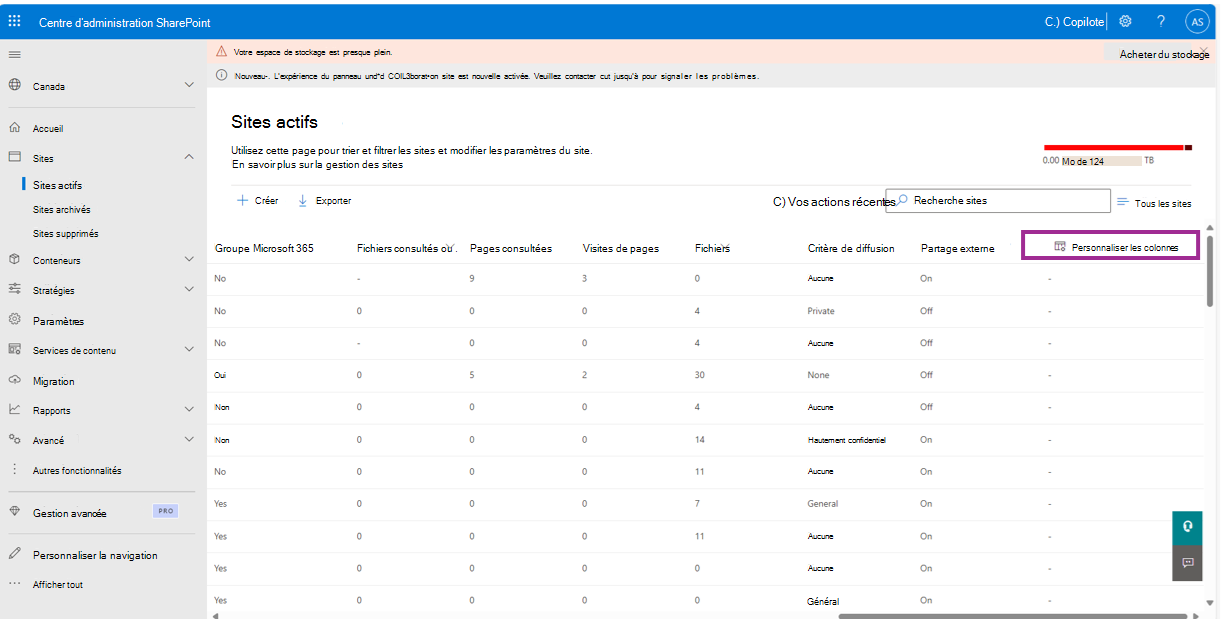Click the Créer button
Image resolution: width=1224 pixels, height=639 pixels.
tap(257, 200)
